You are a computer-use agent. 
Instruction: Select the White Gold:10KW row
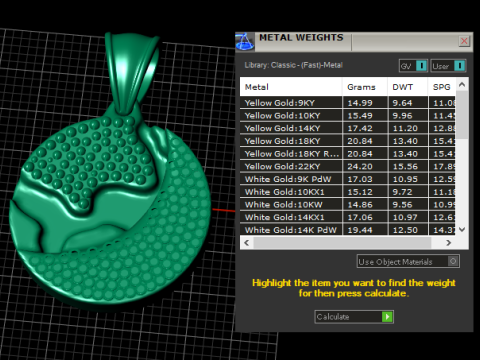348,204
